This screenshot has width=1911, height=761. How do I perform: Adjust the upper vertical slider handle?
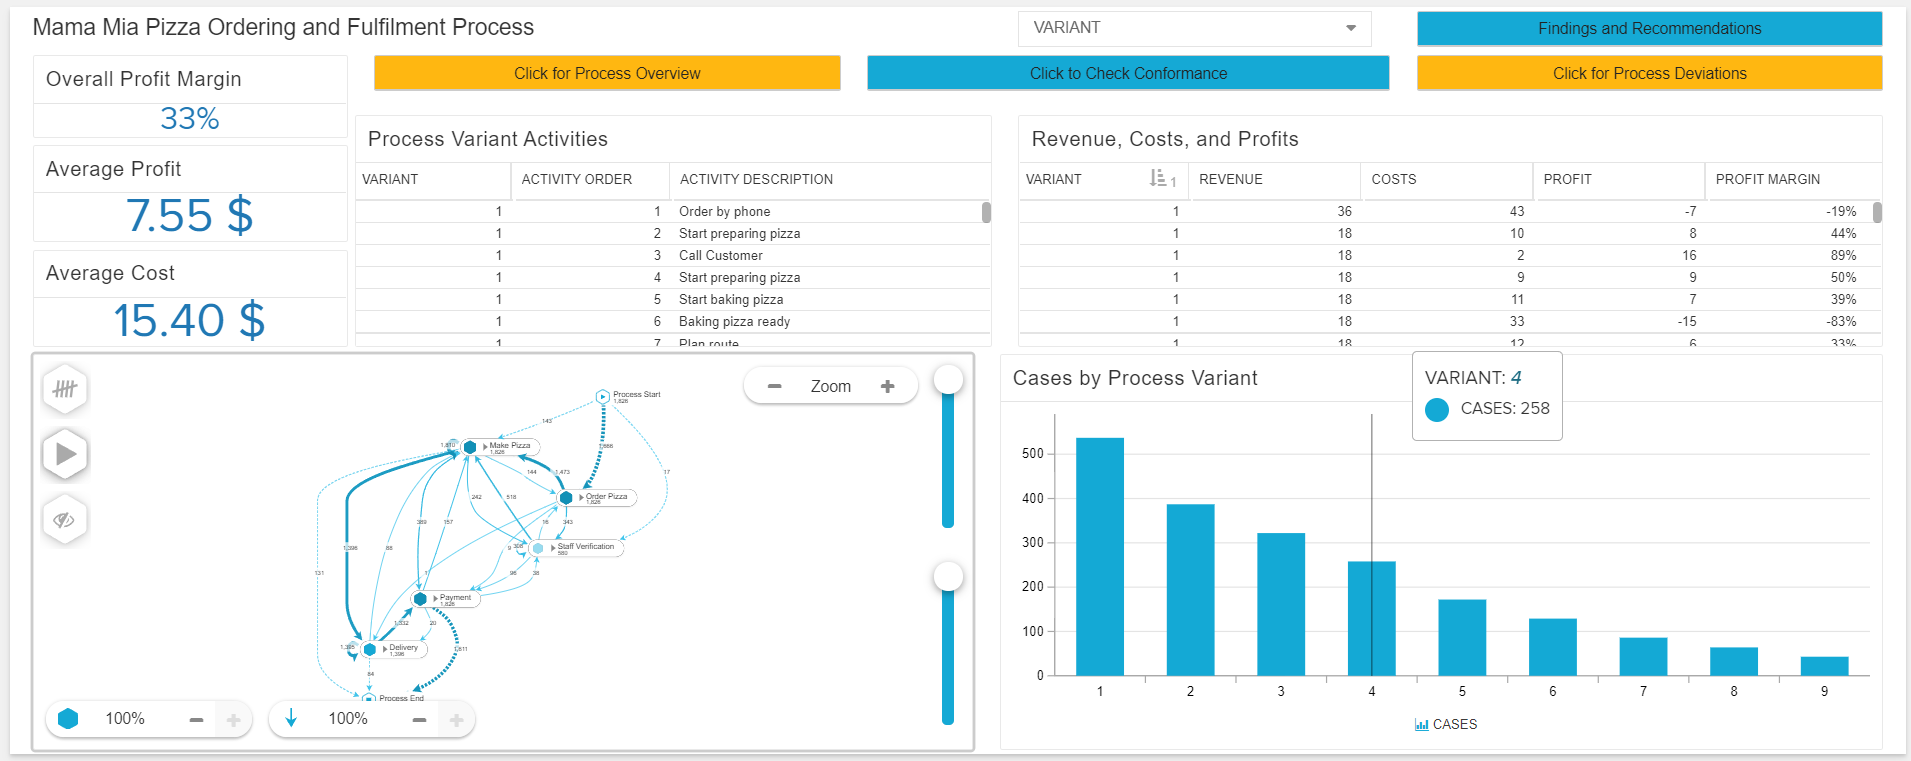click(x=948, y=379)
